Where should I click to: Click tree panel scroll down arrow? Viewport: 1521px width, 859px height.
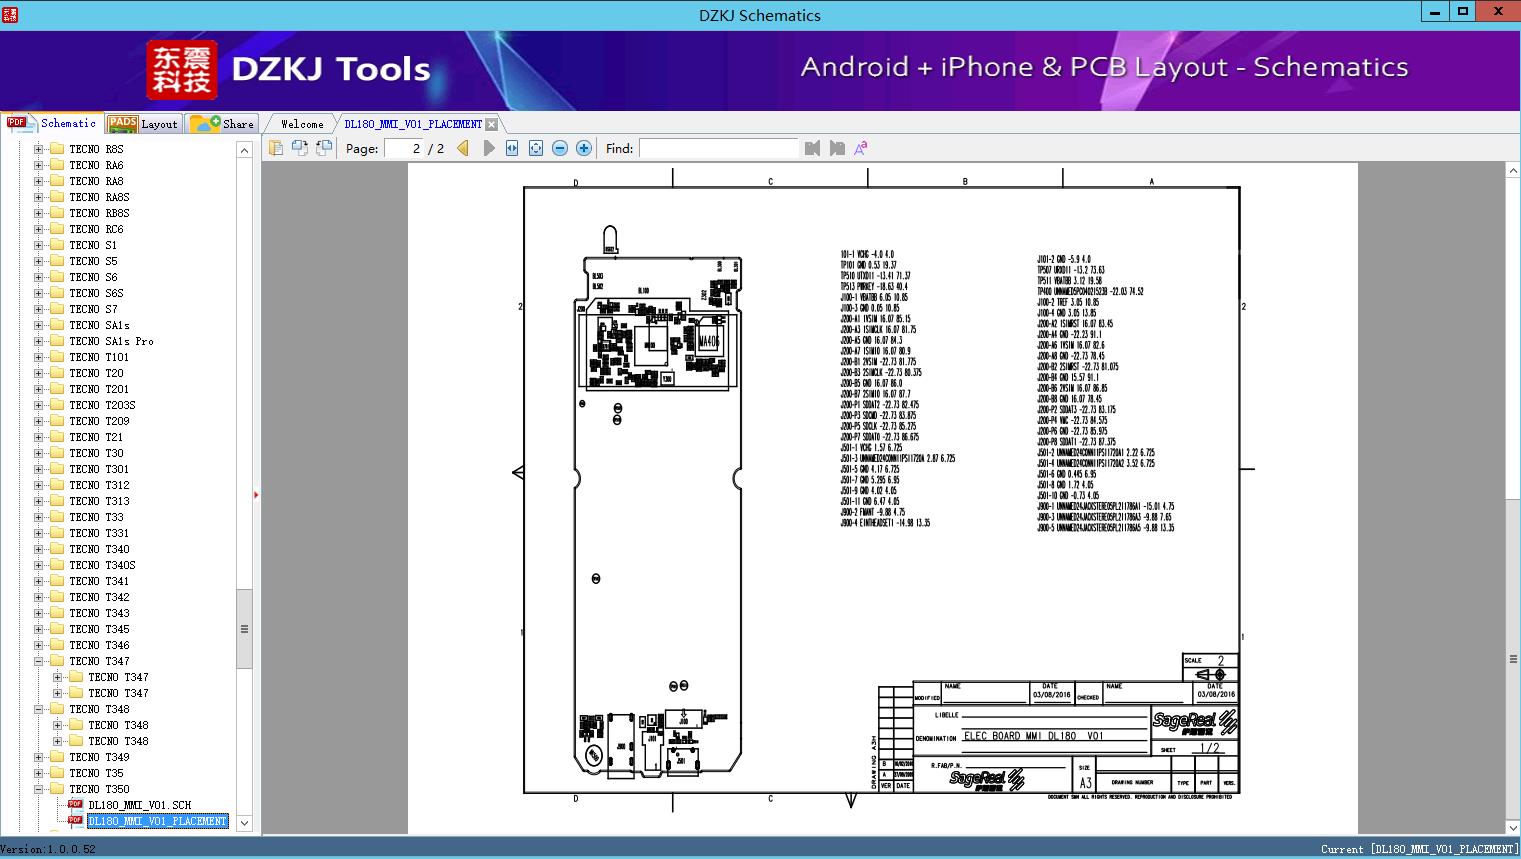(244, 824)
